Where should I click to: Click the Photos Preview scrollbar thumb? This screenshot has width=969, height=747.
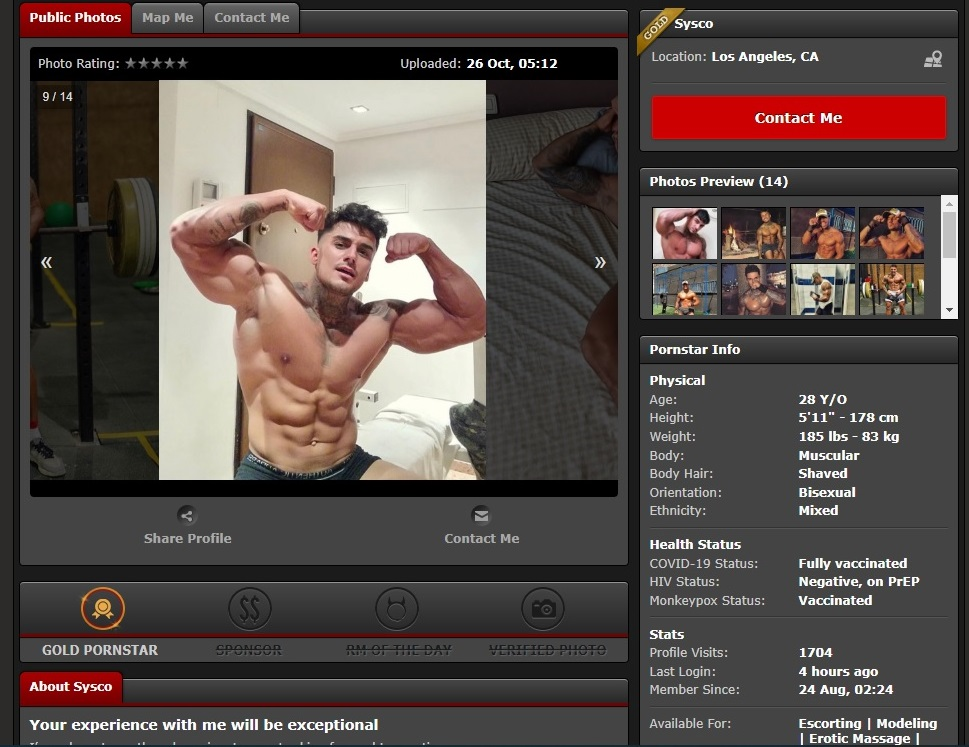click(949, 235)
